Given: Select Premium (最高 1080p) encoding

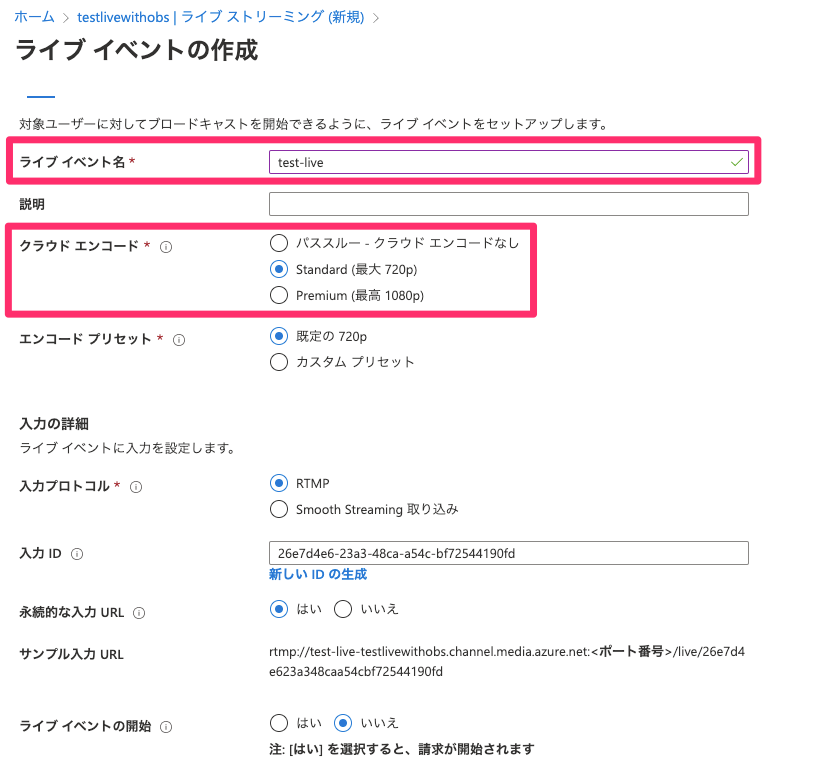Looking at the screenshot, I should 279,295.
